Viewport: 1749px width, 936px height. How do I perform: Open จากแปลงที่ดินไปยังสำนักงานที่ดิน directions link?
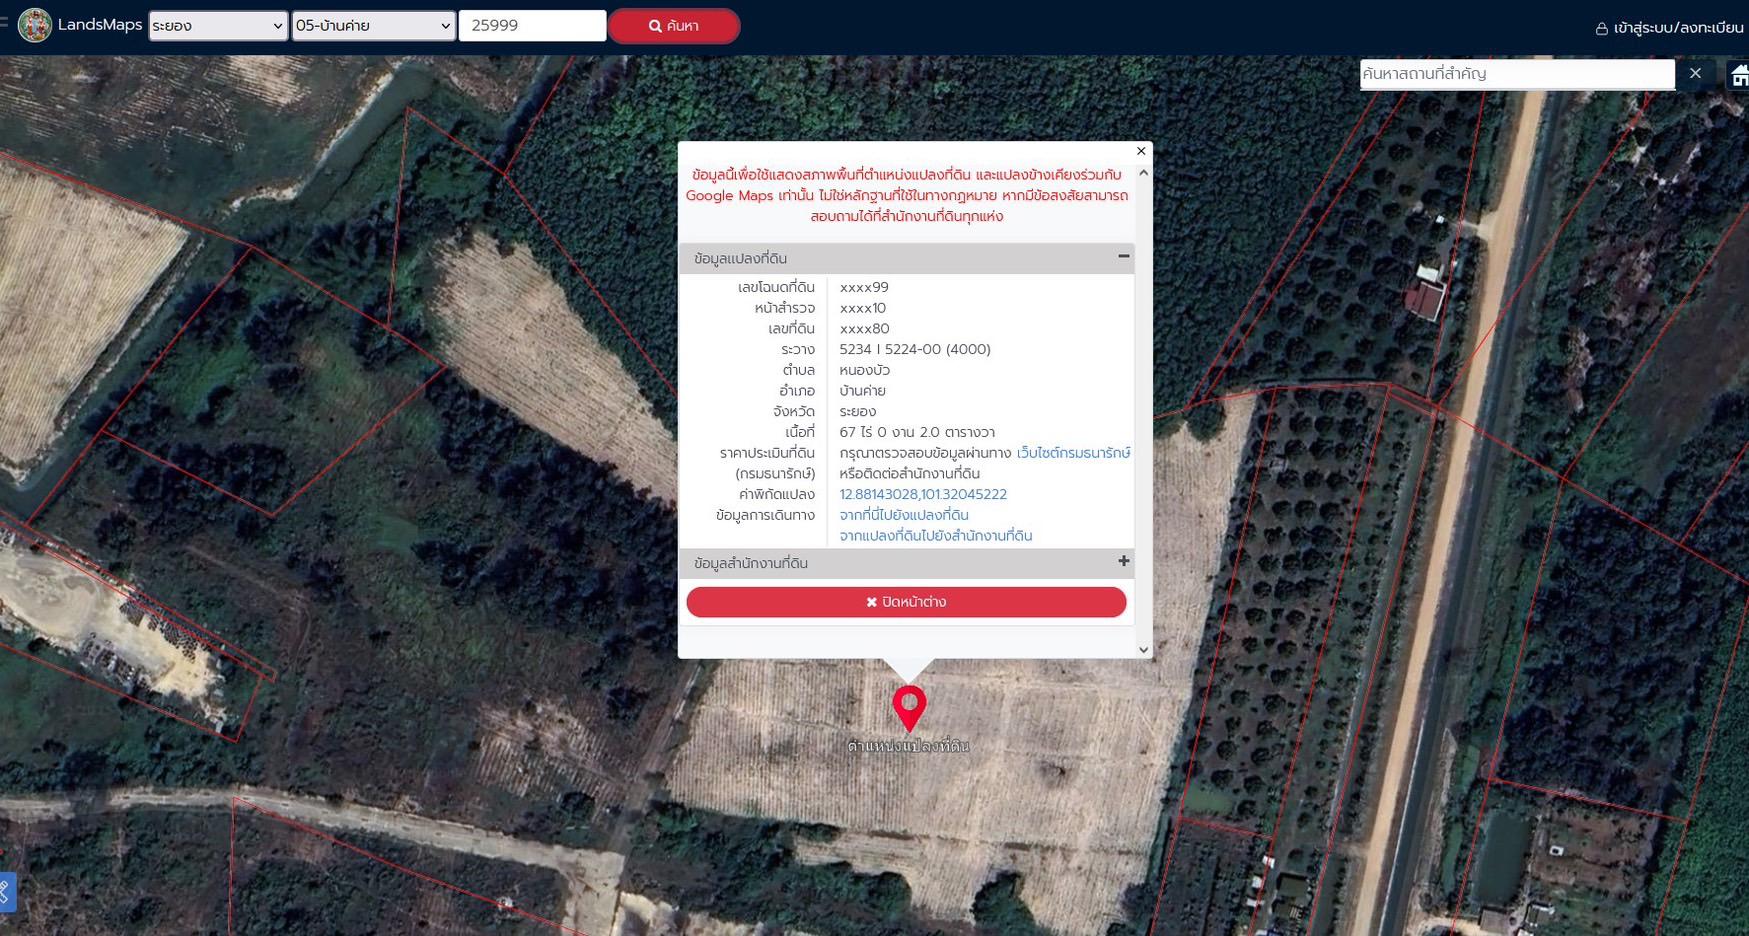(x=936, y=536)
